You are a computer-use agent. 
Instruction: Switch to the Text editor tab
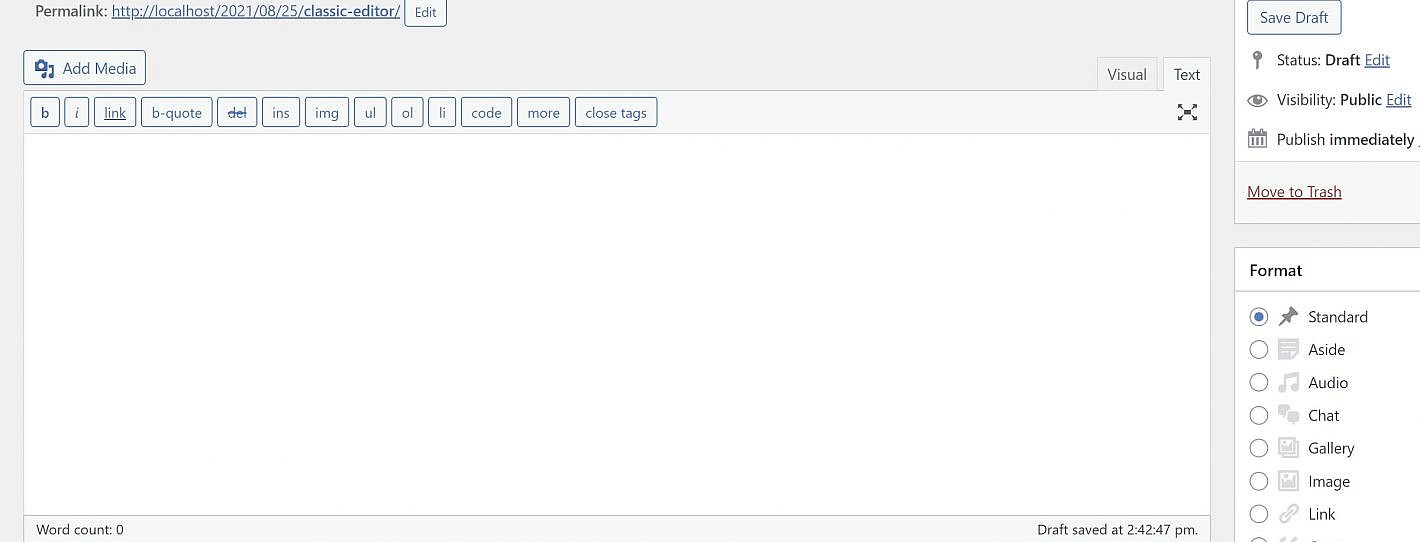pyautogui.click(x=1186, y=75)
